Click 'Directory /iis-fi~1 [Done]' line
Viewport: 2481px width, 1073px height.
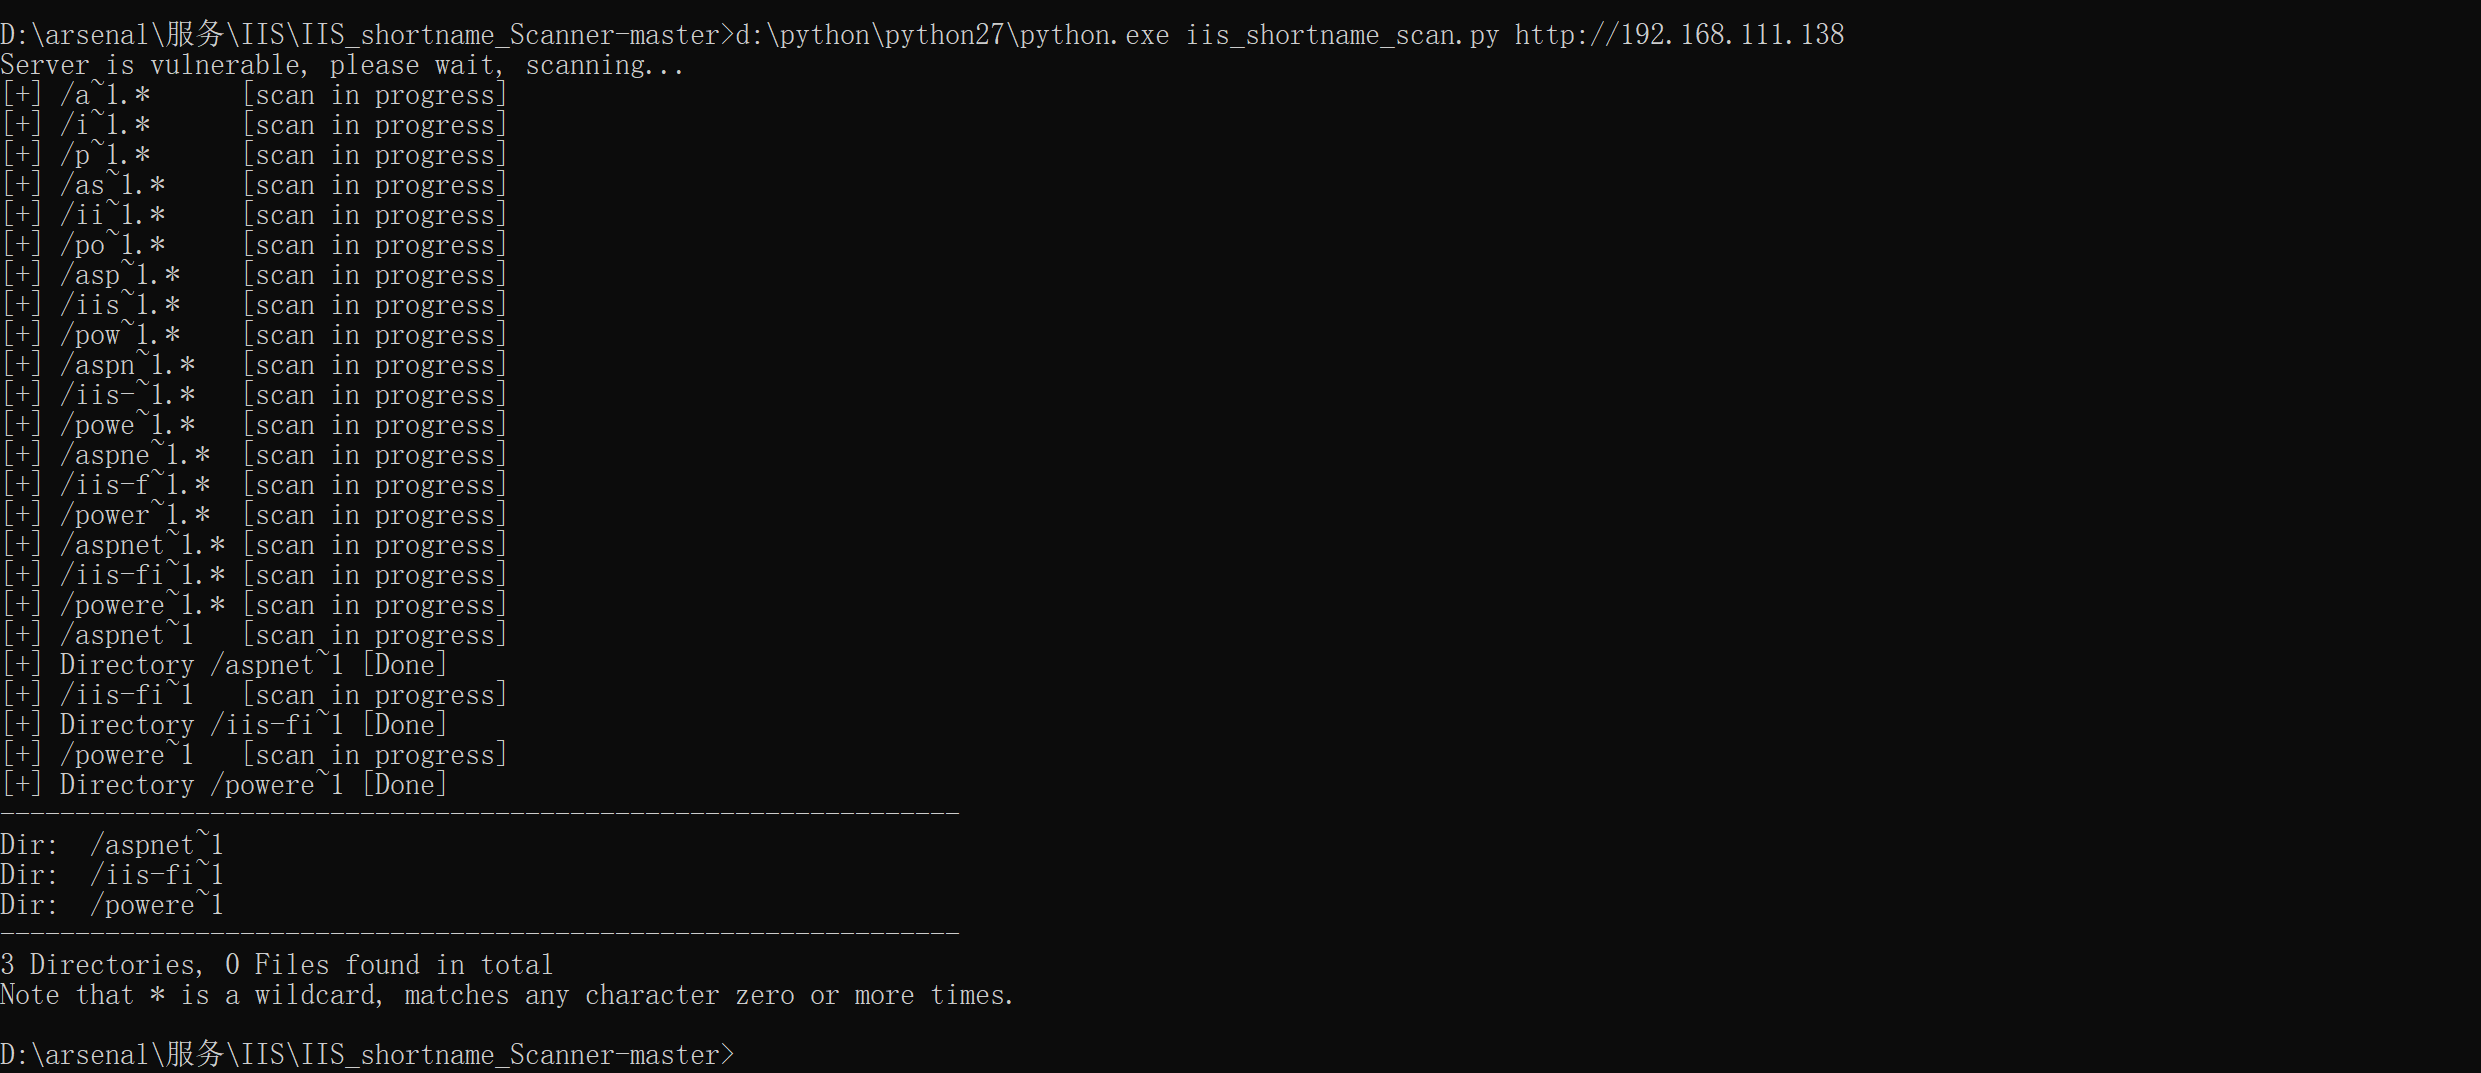224,726
